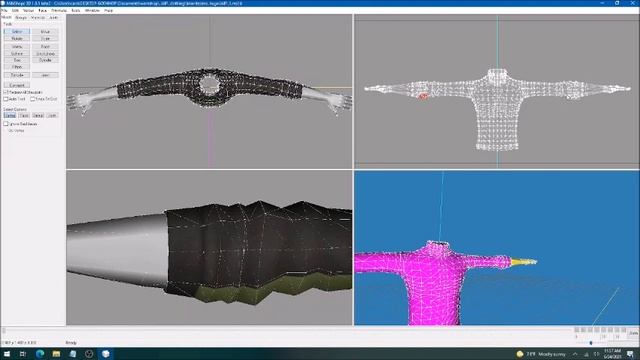
Task: Open Task View from the taskbar
Action: [23, 354]
